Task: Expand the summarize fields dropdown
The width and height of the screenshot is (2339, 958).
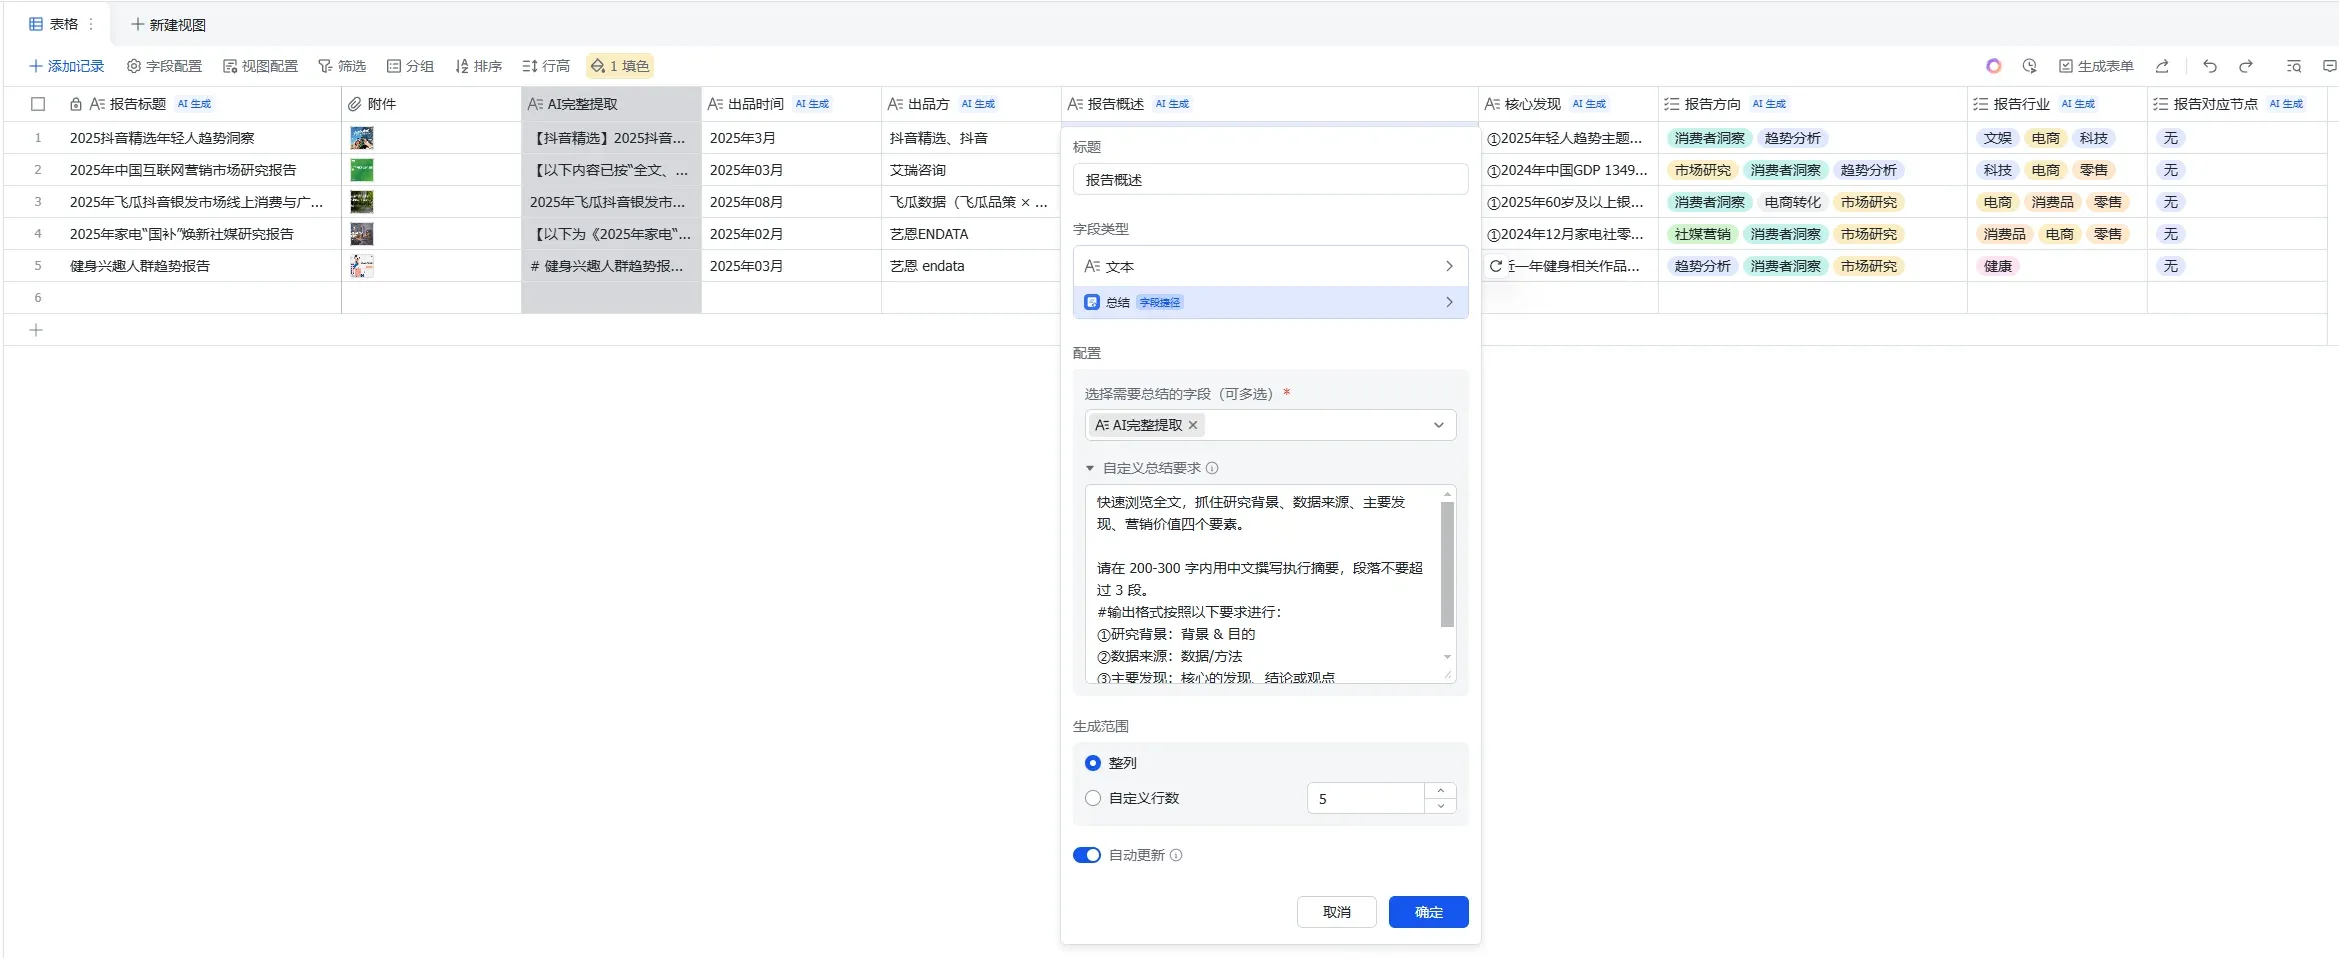Action: (1440, 425)
